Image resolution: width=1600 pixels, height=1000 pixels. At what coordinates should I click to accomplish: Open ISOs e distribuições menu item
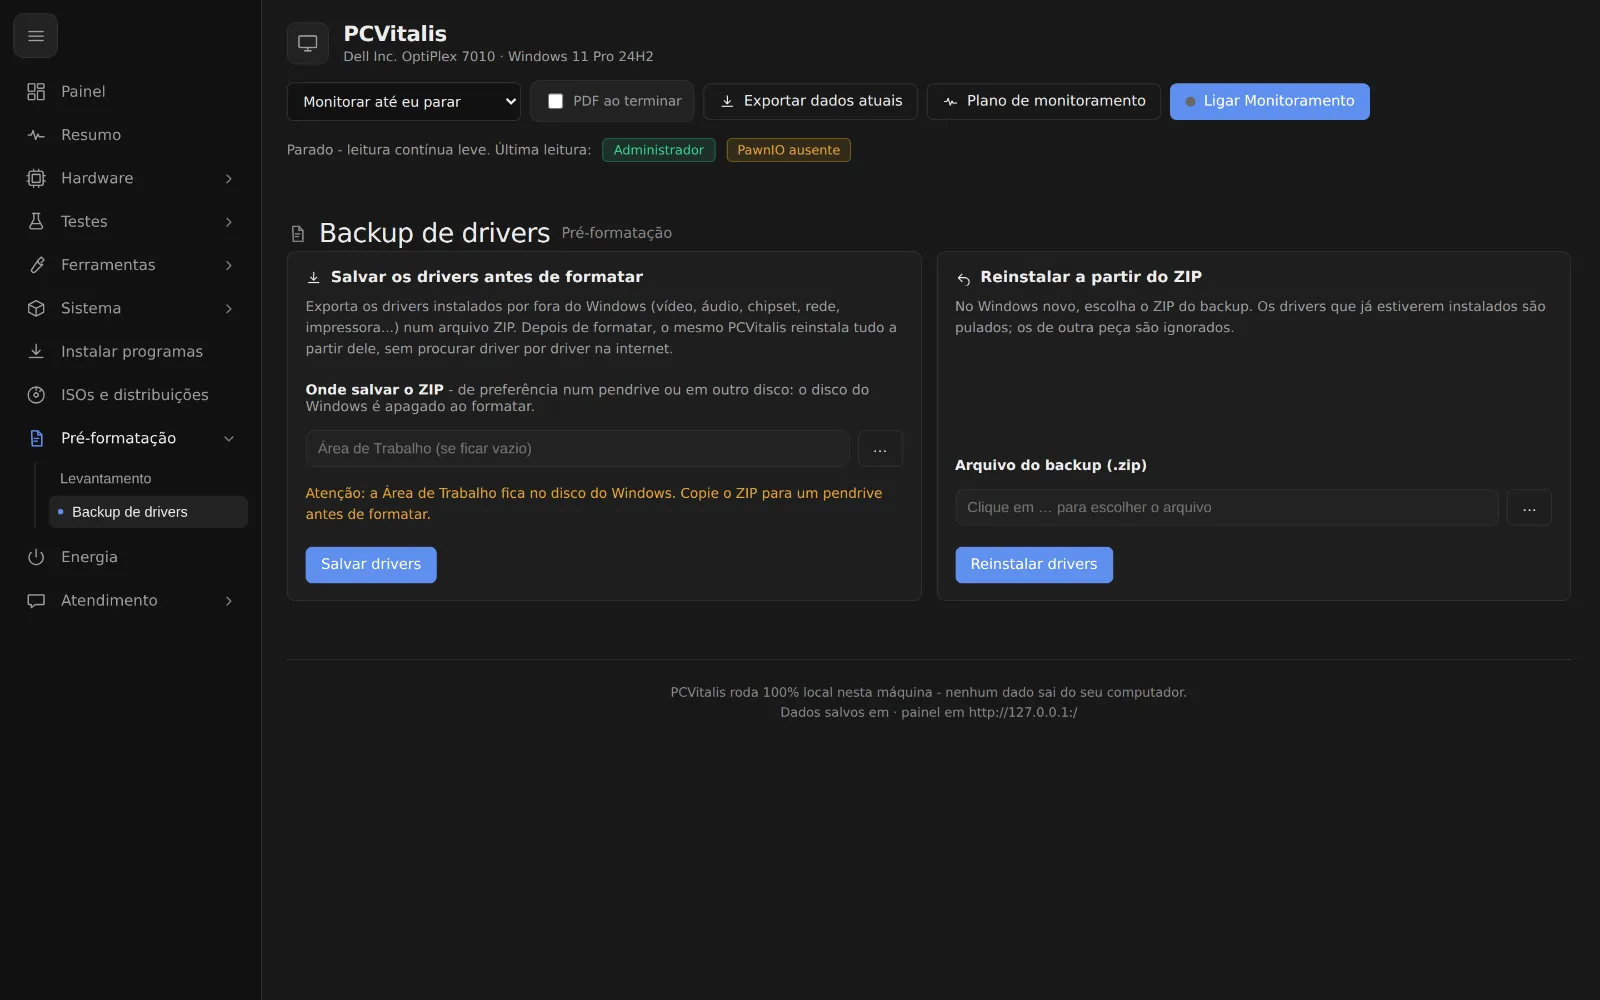pos(130,395)
